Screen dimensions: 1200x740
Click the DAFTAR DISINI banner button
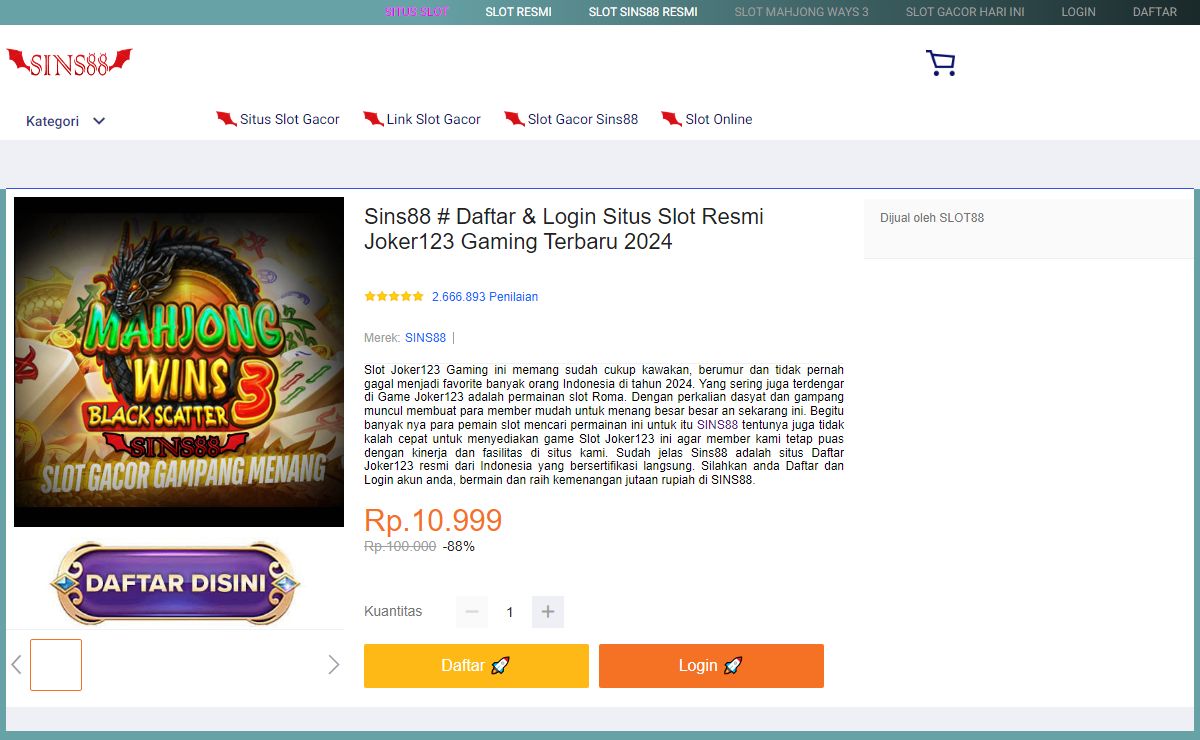[x=175, y=583]
